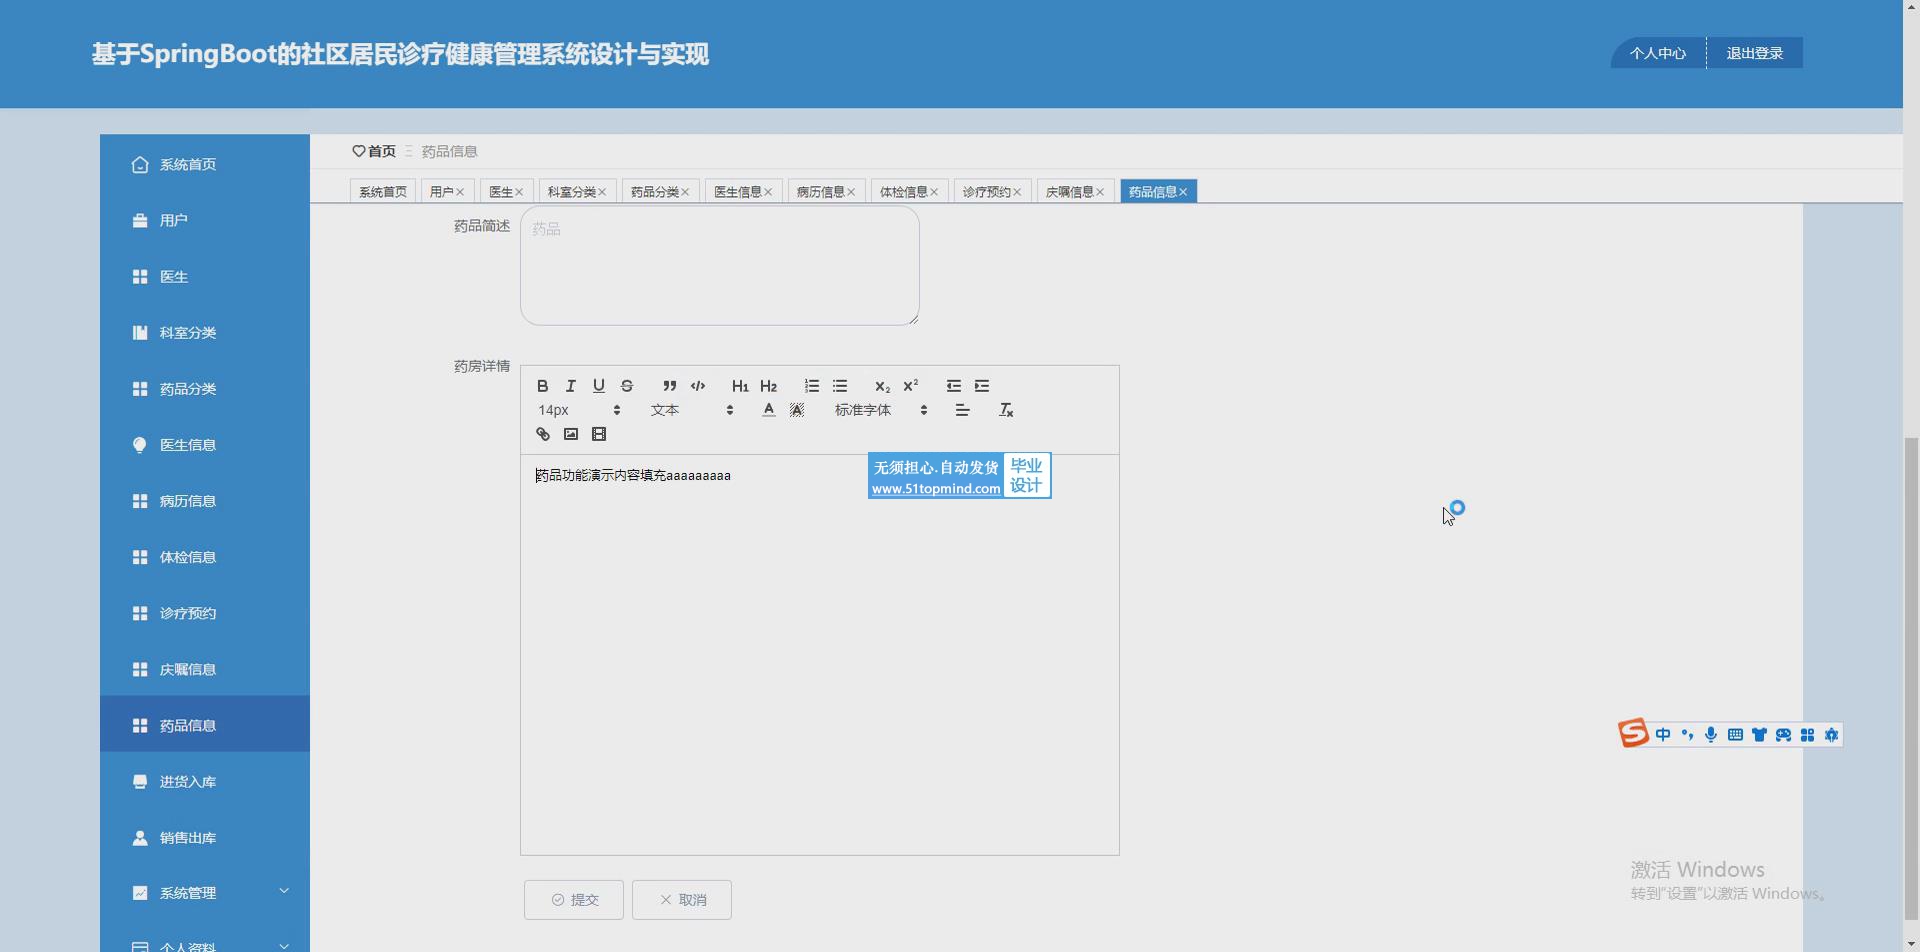
Task: Open 进货入库 in the sidebar
Action: point(205,781)
